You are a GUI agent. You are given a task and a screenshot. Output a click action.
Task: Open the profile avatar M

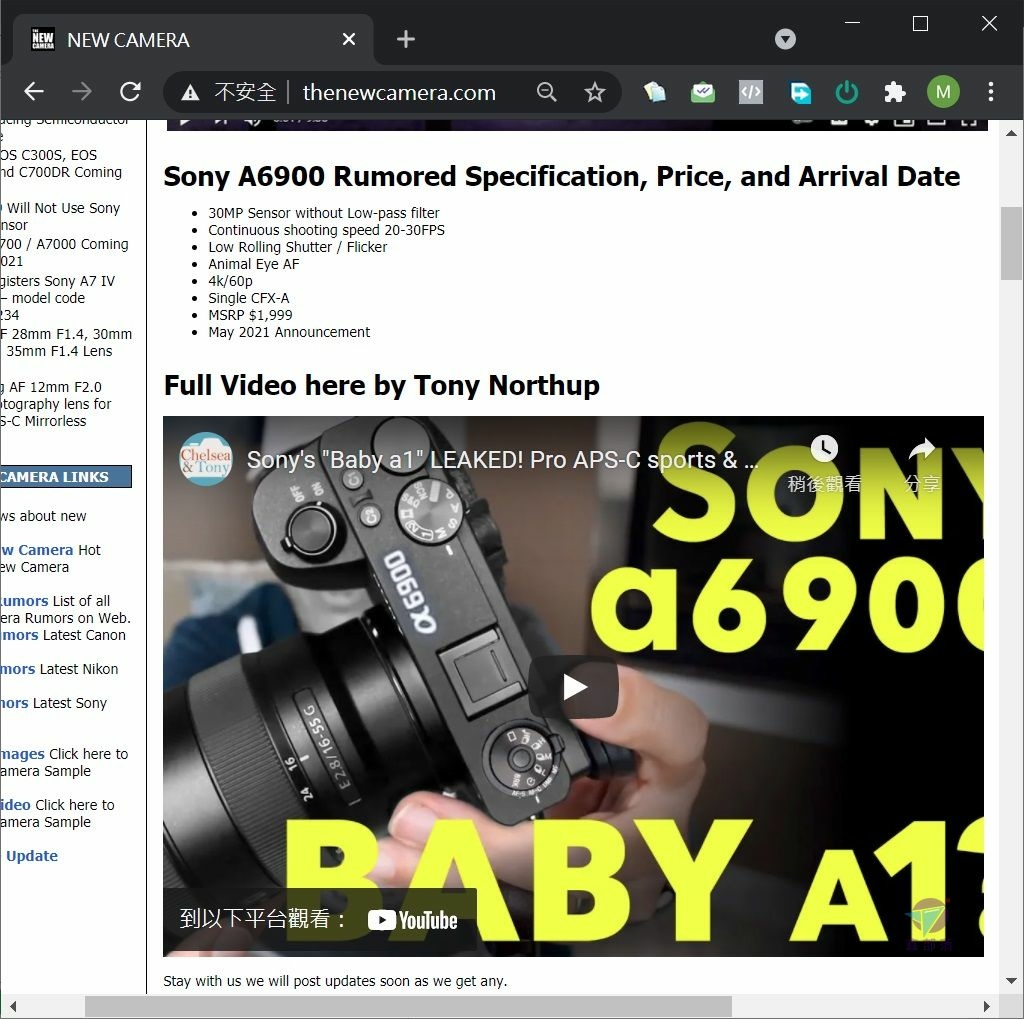click(943, 92)
